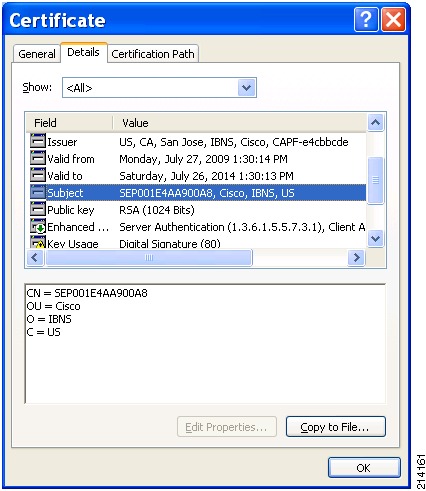Click the Help question mark button
This screenshot has height=491, width=426.
[366, 20]
